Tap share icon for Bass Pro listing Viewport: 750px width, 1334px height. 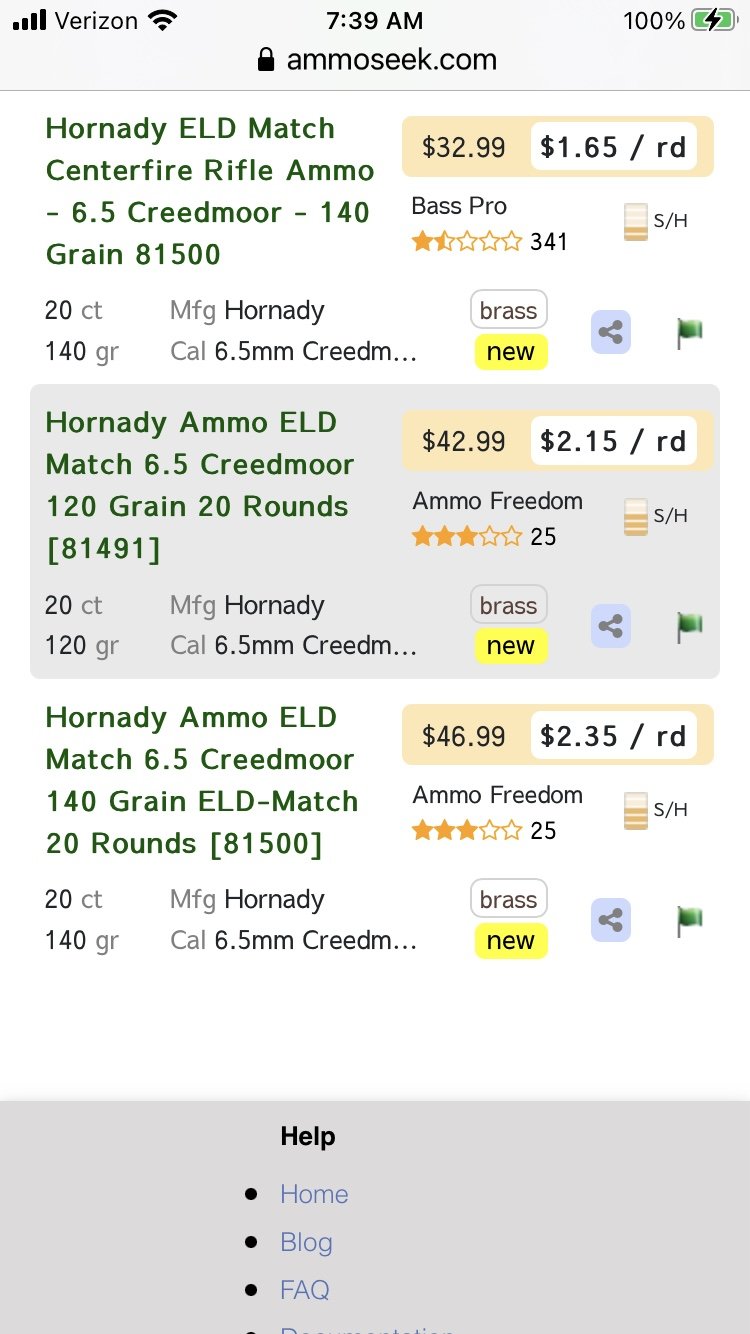click(x=610, y=333)
